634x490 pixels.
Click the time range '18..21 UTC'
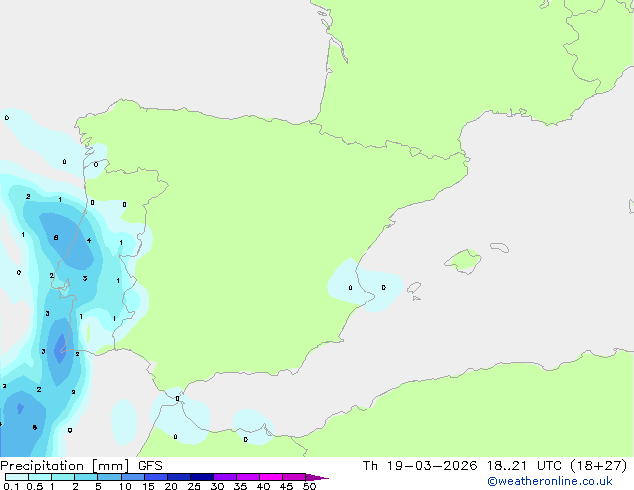point(524,466)
